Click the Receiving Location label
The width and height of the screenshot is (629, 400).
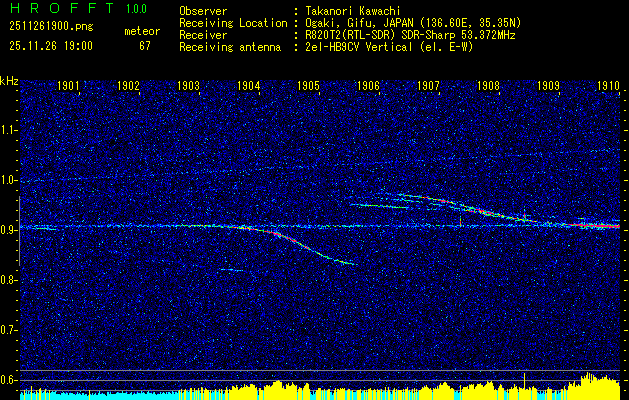[x=233, y=23]
